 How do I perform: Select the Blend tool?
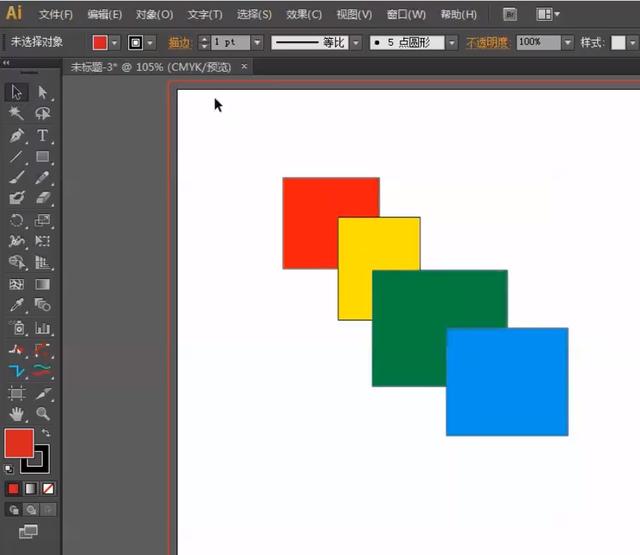point(42,305)
